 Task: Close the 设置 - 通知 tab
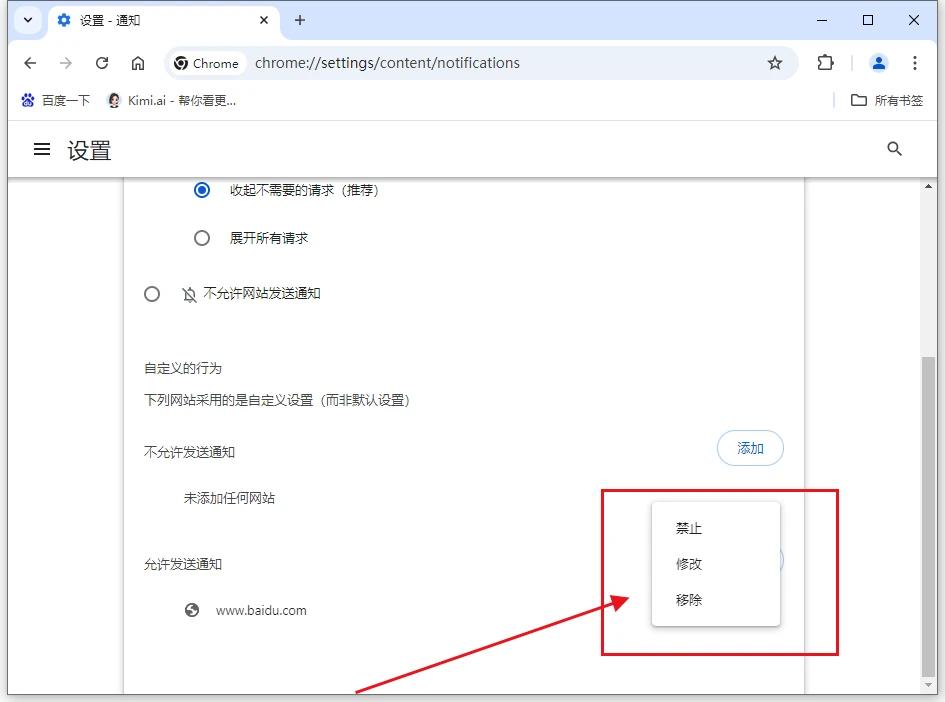pyautogui.click(x=263, y=20)
